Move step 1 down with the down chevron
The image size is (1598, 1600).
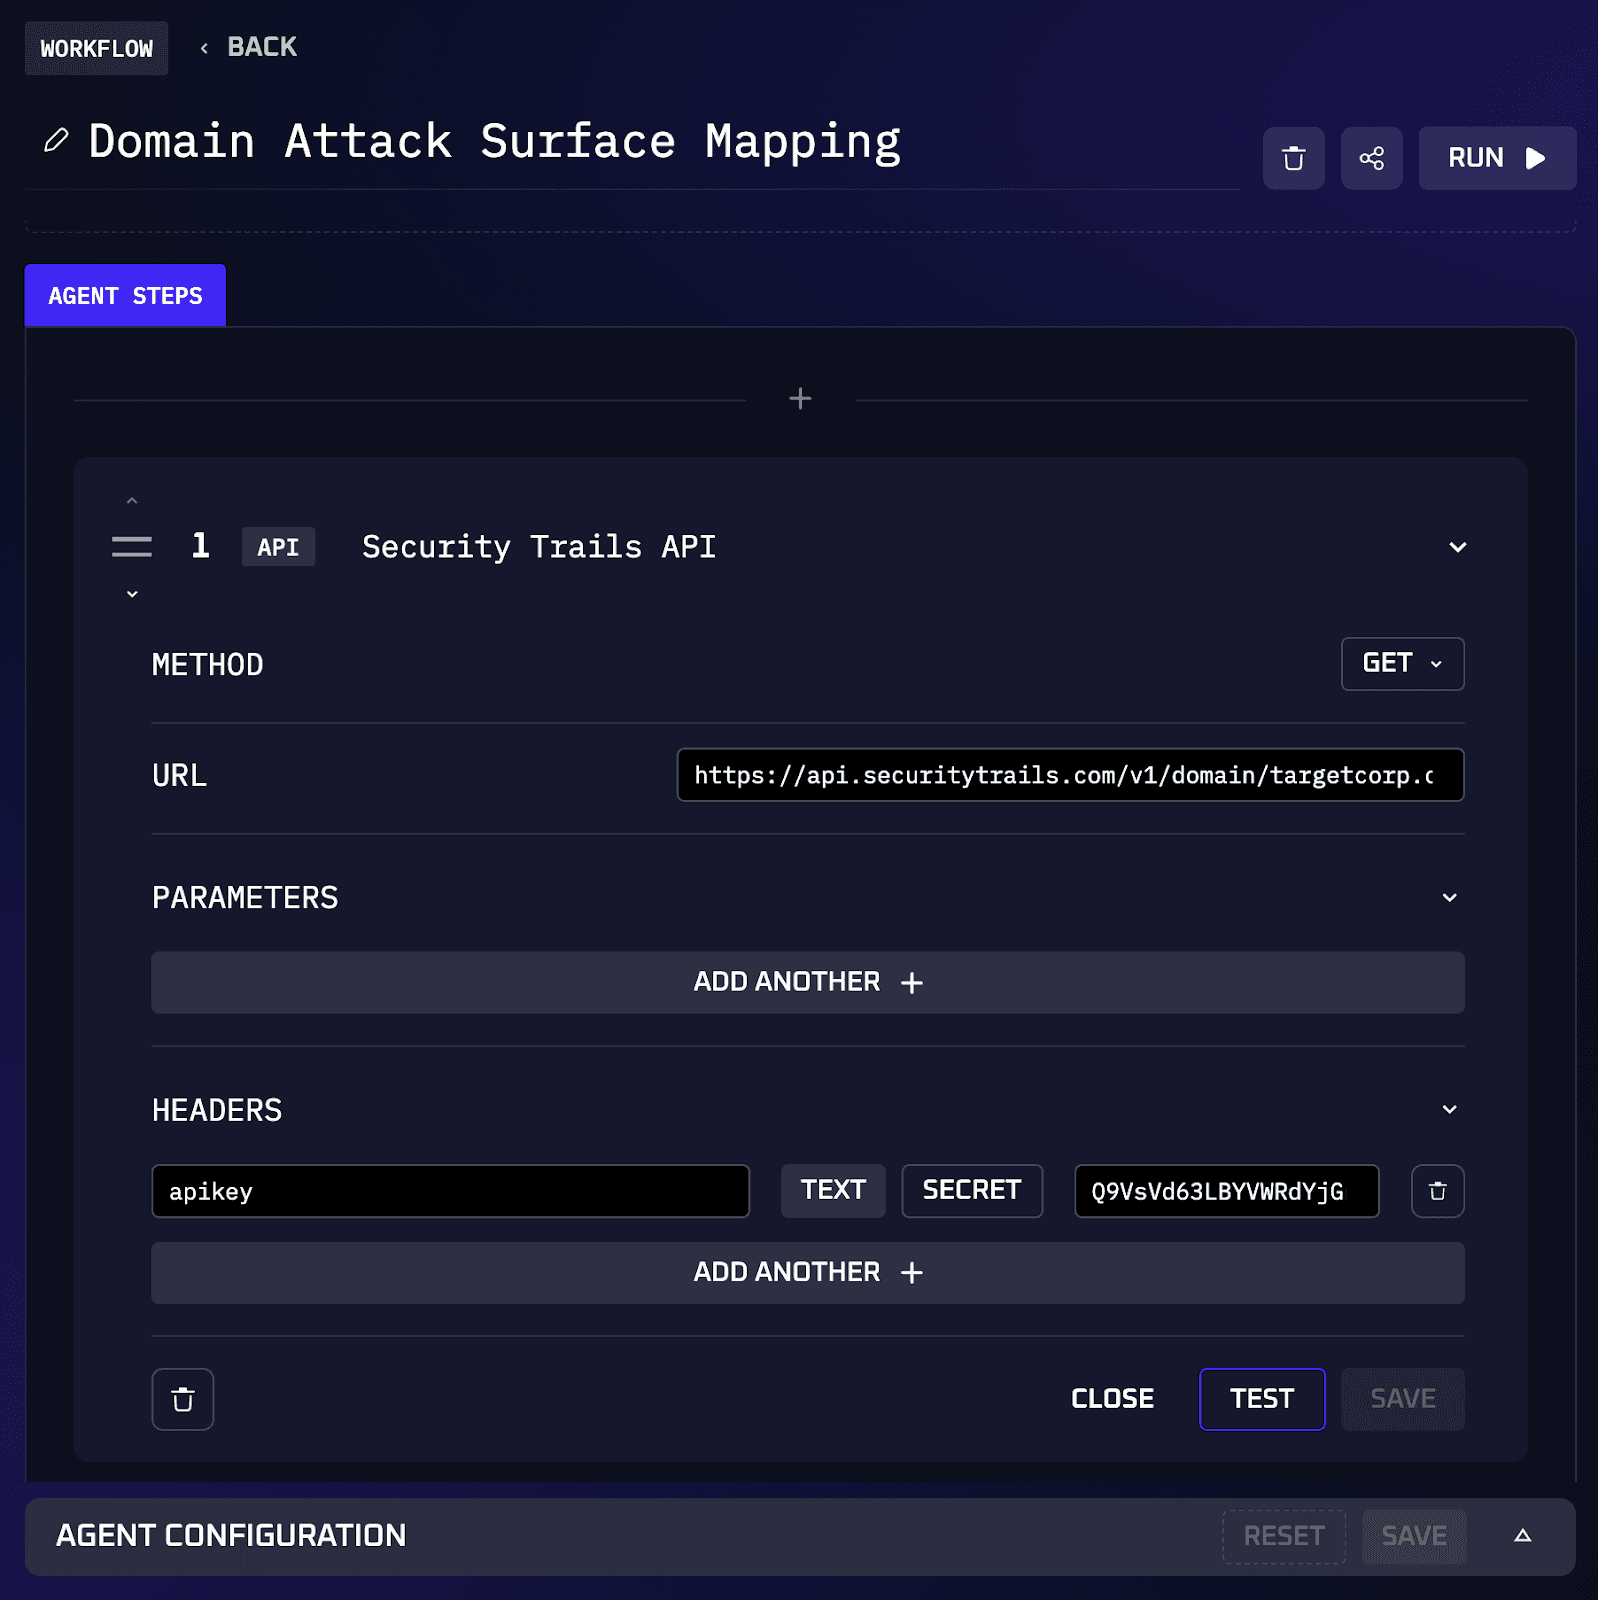pos(132,594)
